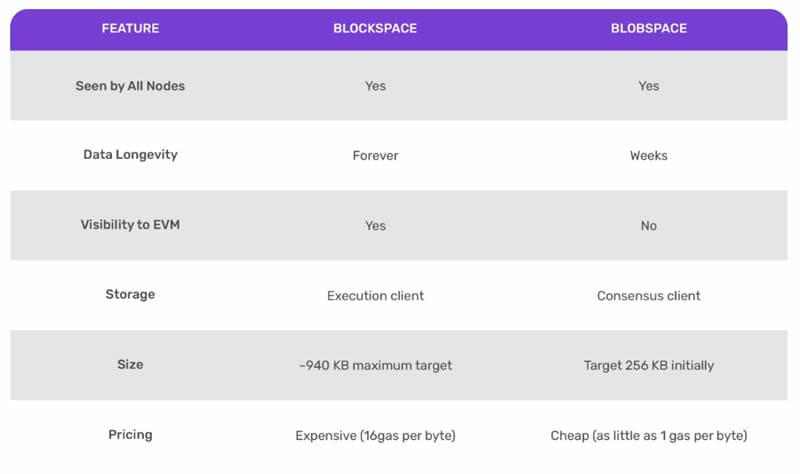Click the 'Forever' blockspace cell
This screenshot has width=800, height=474.
375,156
